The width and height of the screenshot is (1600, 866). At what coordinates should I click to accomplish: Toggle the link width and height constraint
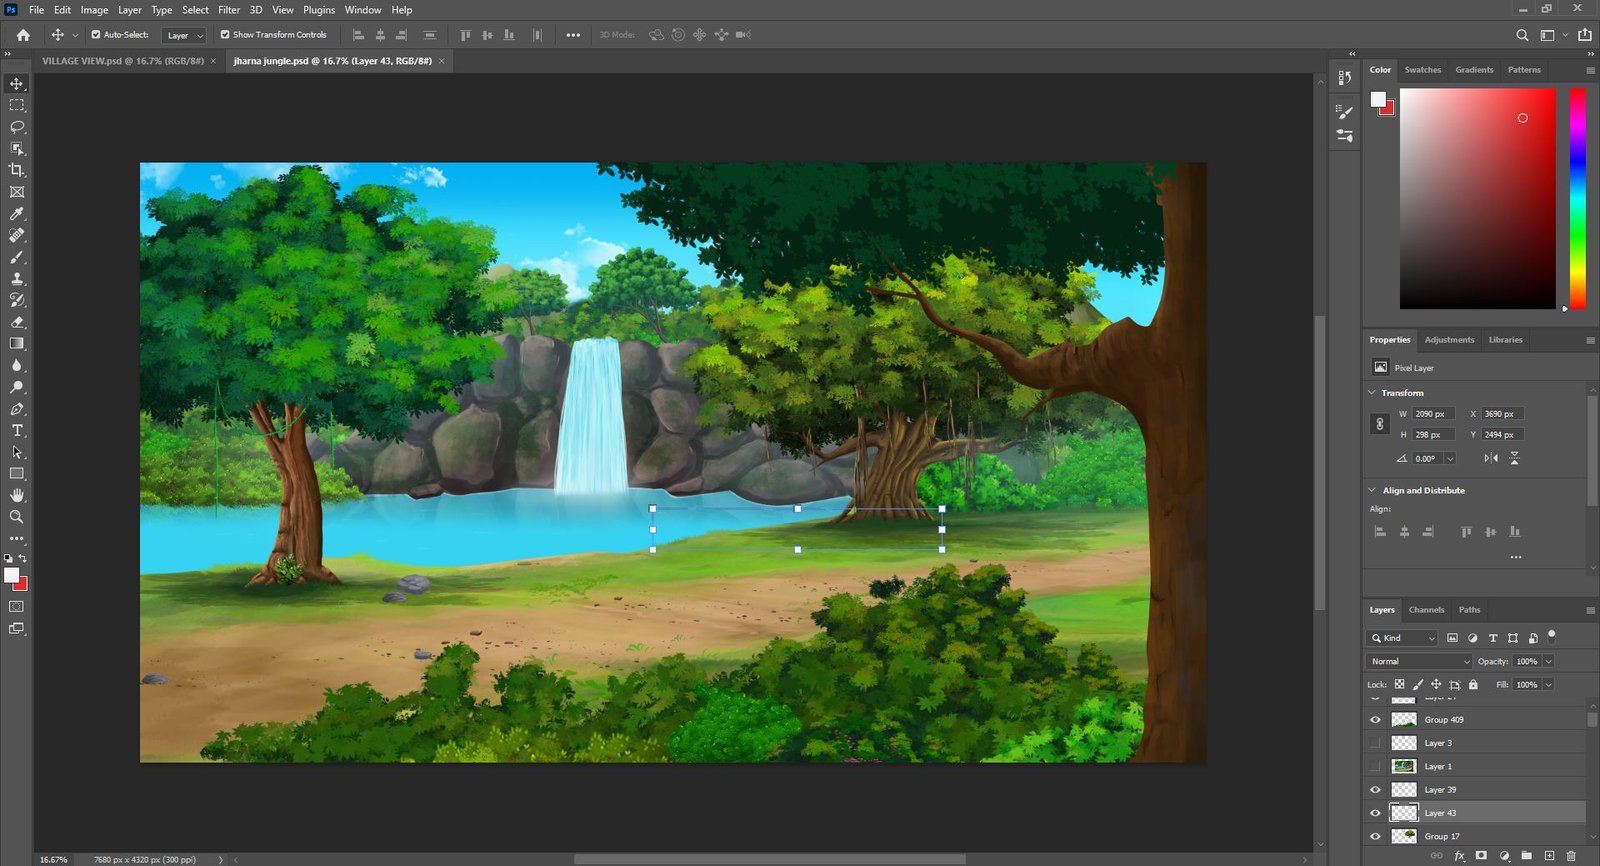tap(1379, 424)
